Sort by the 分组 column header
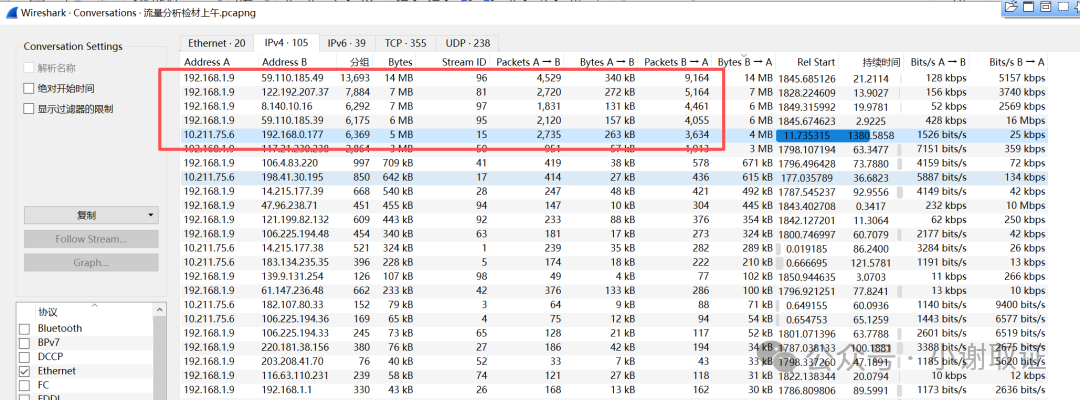 [x=355, y=62]
